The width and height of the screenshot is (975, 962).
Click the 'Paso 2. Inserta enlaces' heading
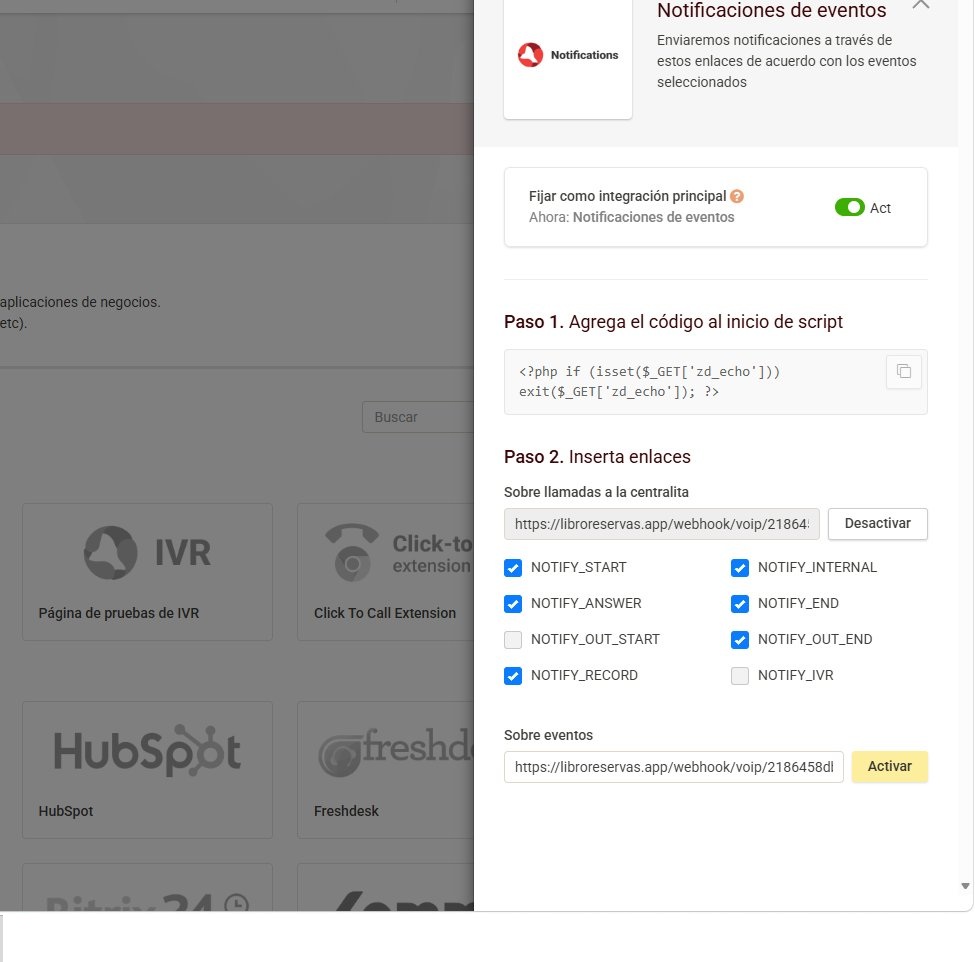[597, 456]
